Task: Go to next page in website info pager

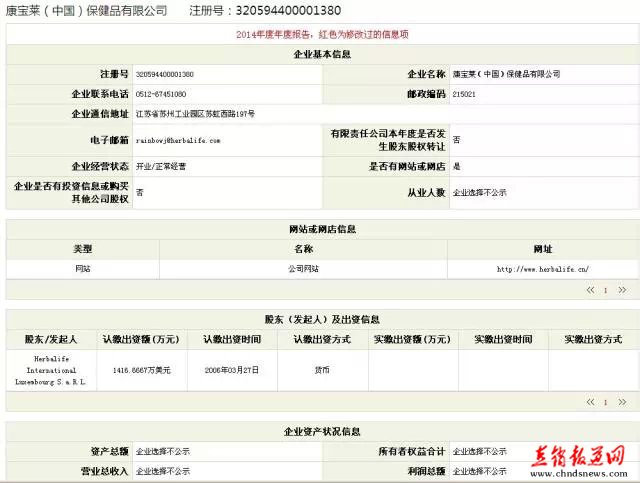Action: tap(622, 290)
